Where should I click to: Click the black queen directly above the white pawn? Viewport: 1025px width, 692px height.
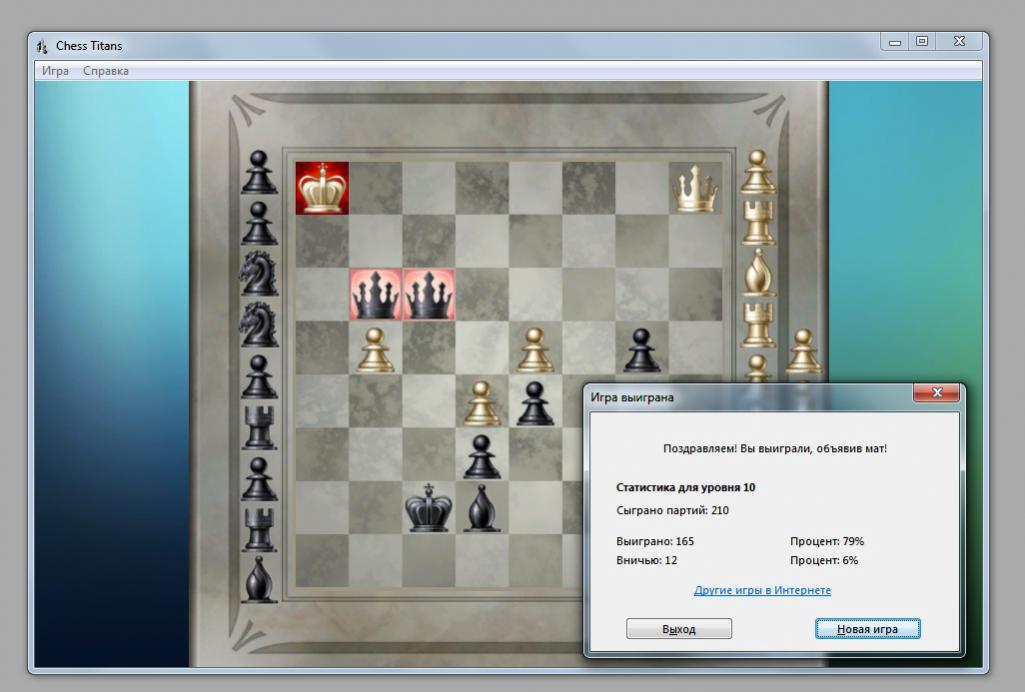click(375, 295)
